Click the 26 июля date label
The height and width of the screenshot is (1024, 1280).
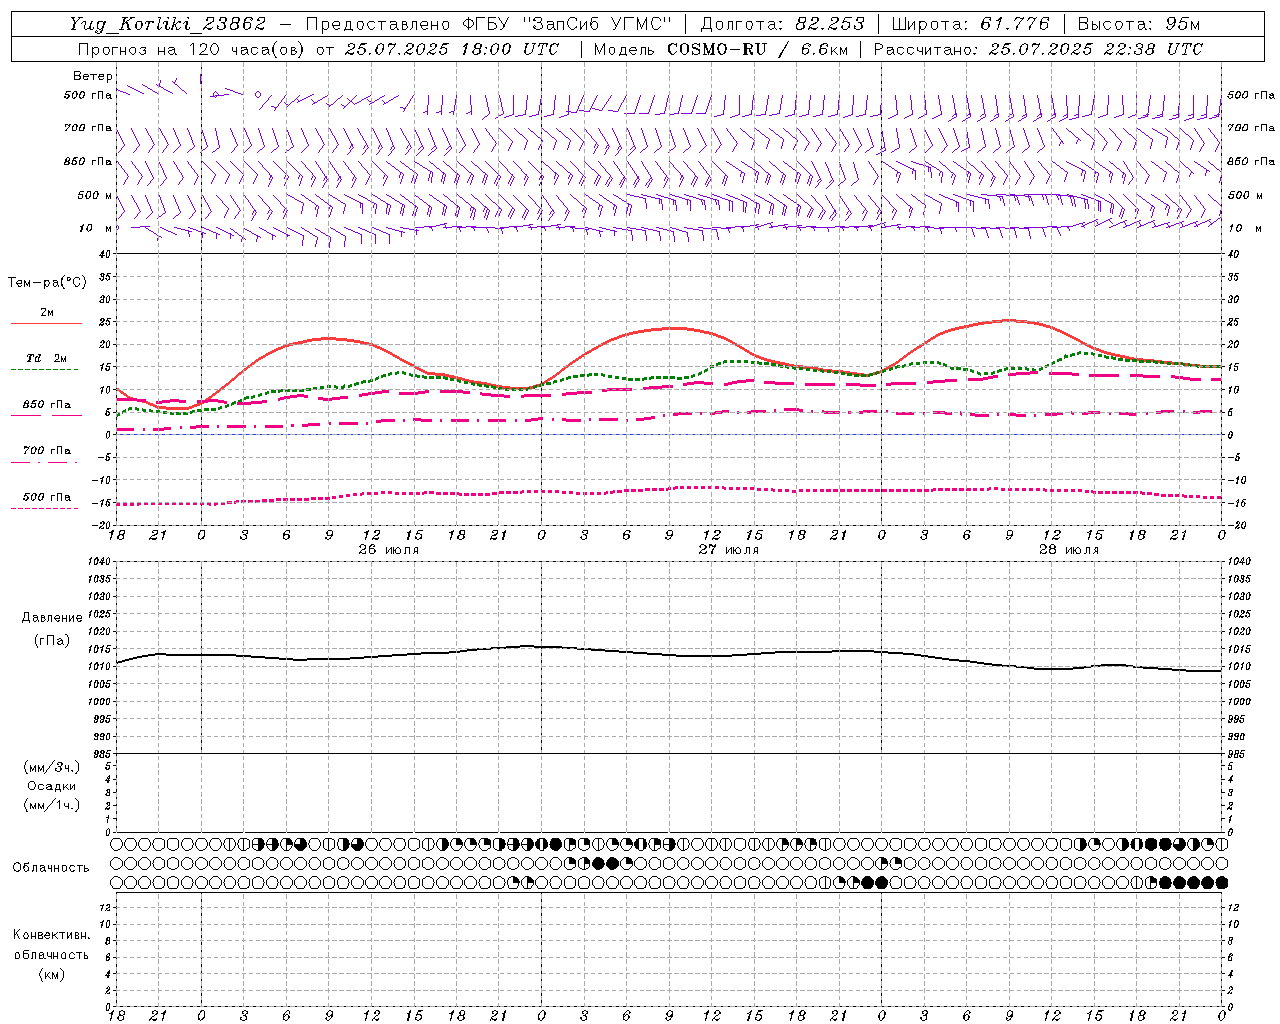pos(388,549)
